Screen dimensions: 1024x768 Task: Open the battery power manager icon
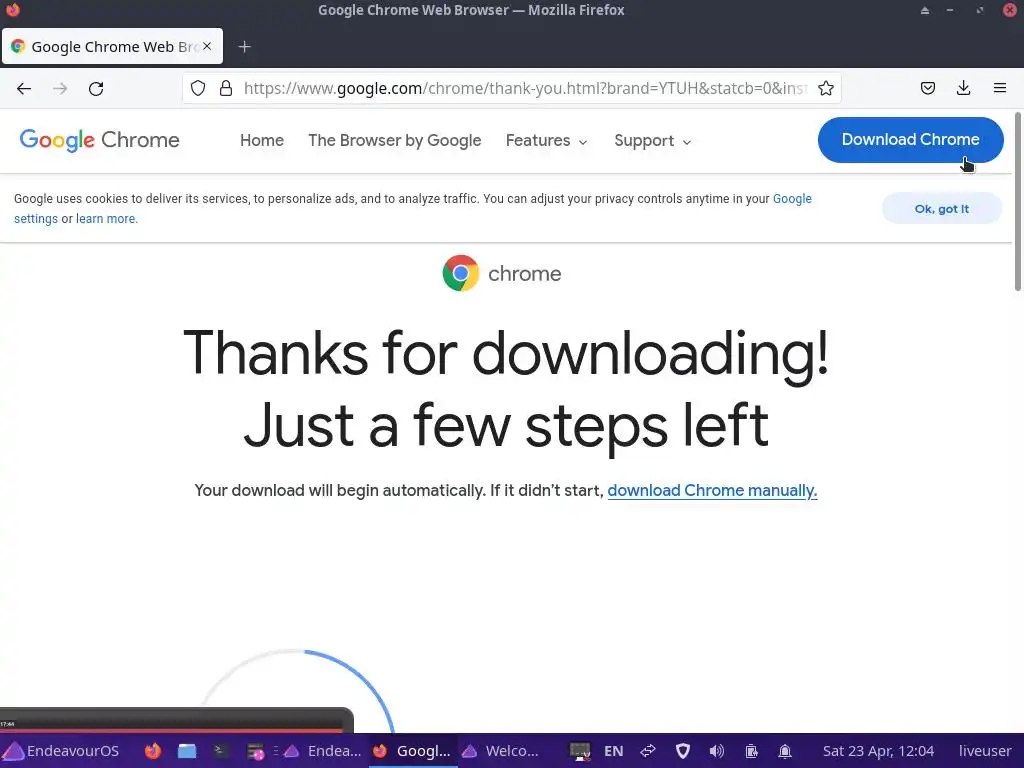(751, 751)
